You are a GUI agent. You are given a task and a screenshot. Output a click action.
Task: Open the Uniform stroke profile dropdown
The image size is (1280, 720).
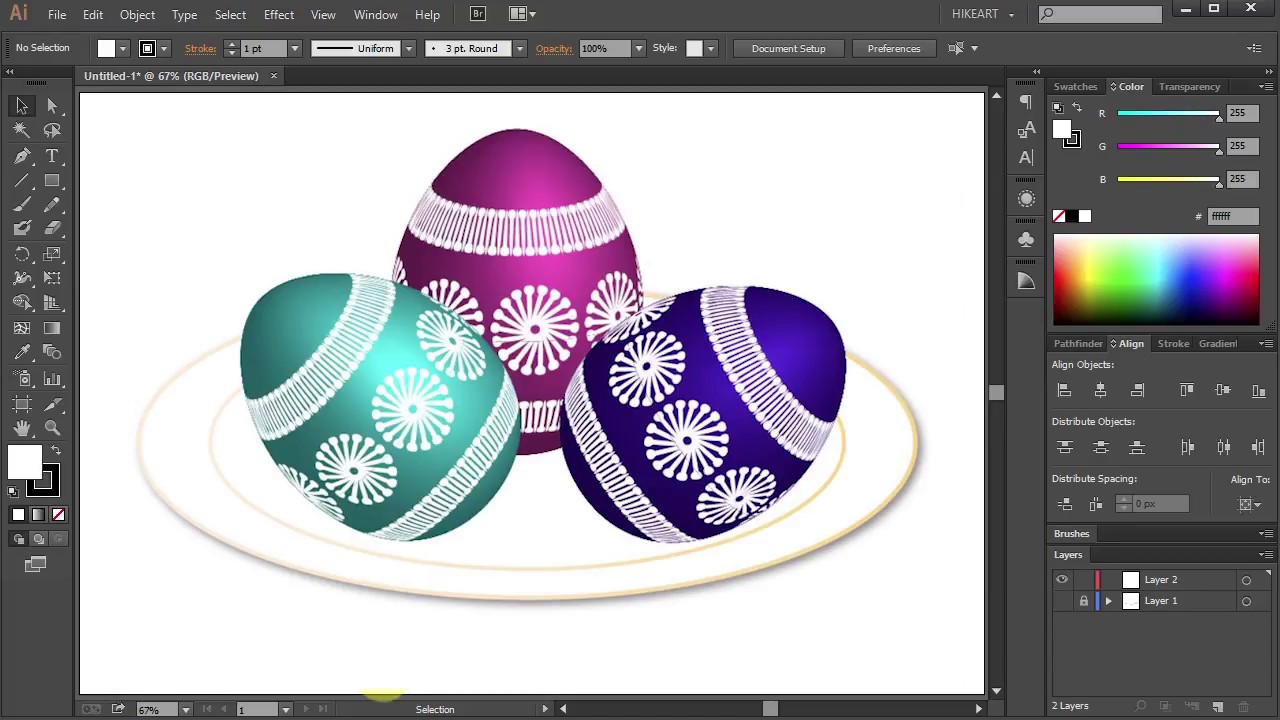(408, 48)
